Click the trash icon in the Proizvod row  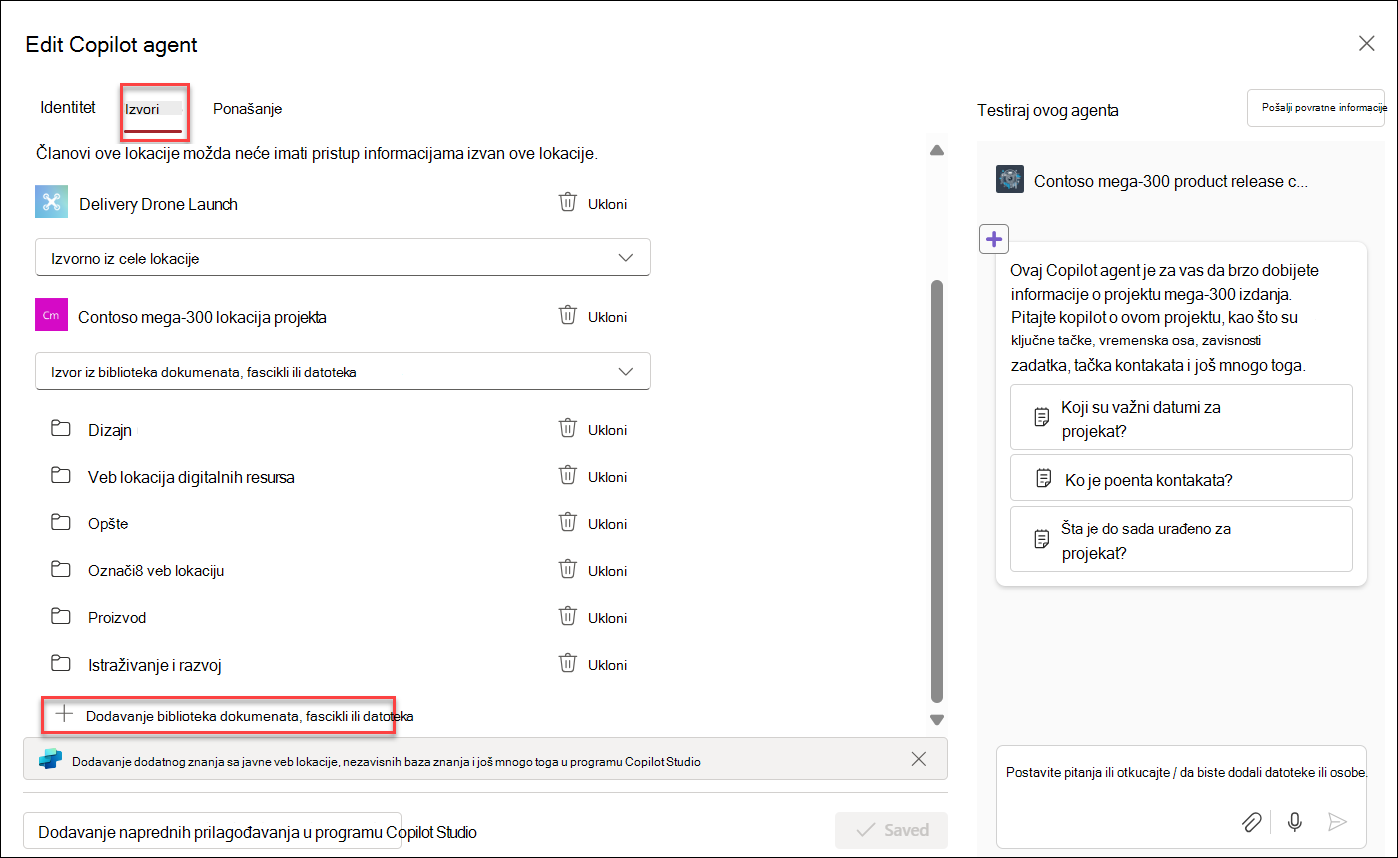point(567,617)
